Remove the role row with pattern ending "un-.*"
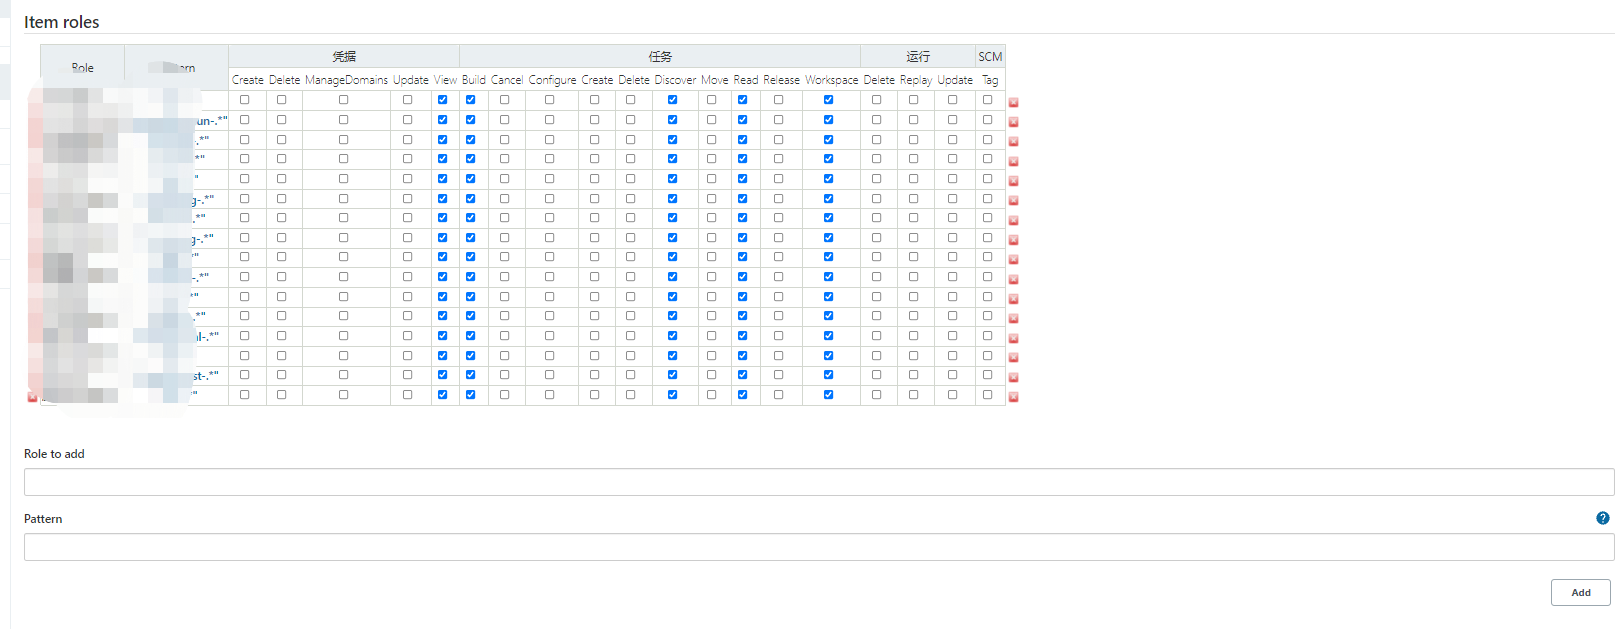 pos(1013,122)
